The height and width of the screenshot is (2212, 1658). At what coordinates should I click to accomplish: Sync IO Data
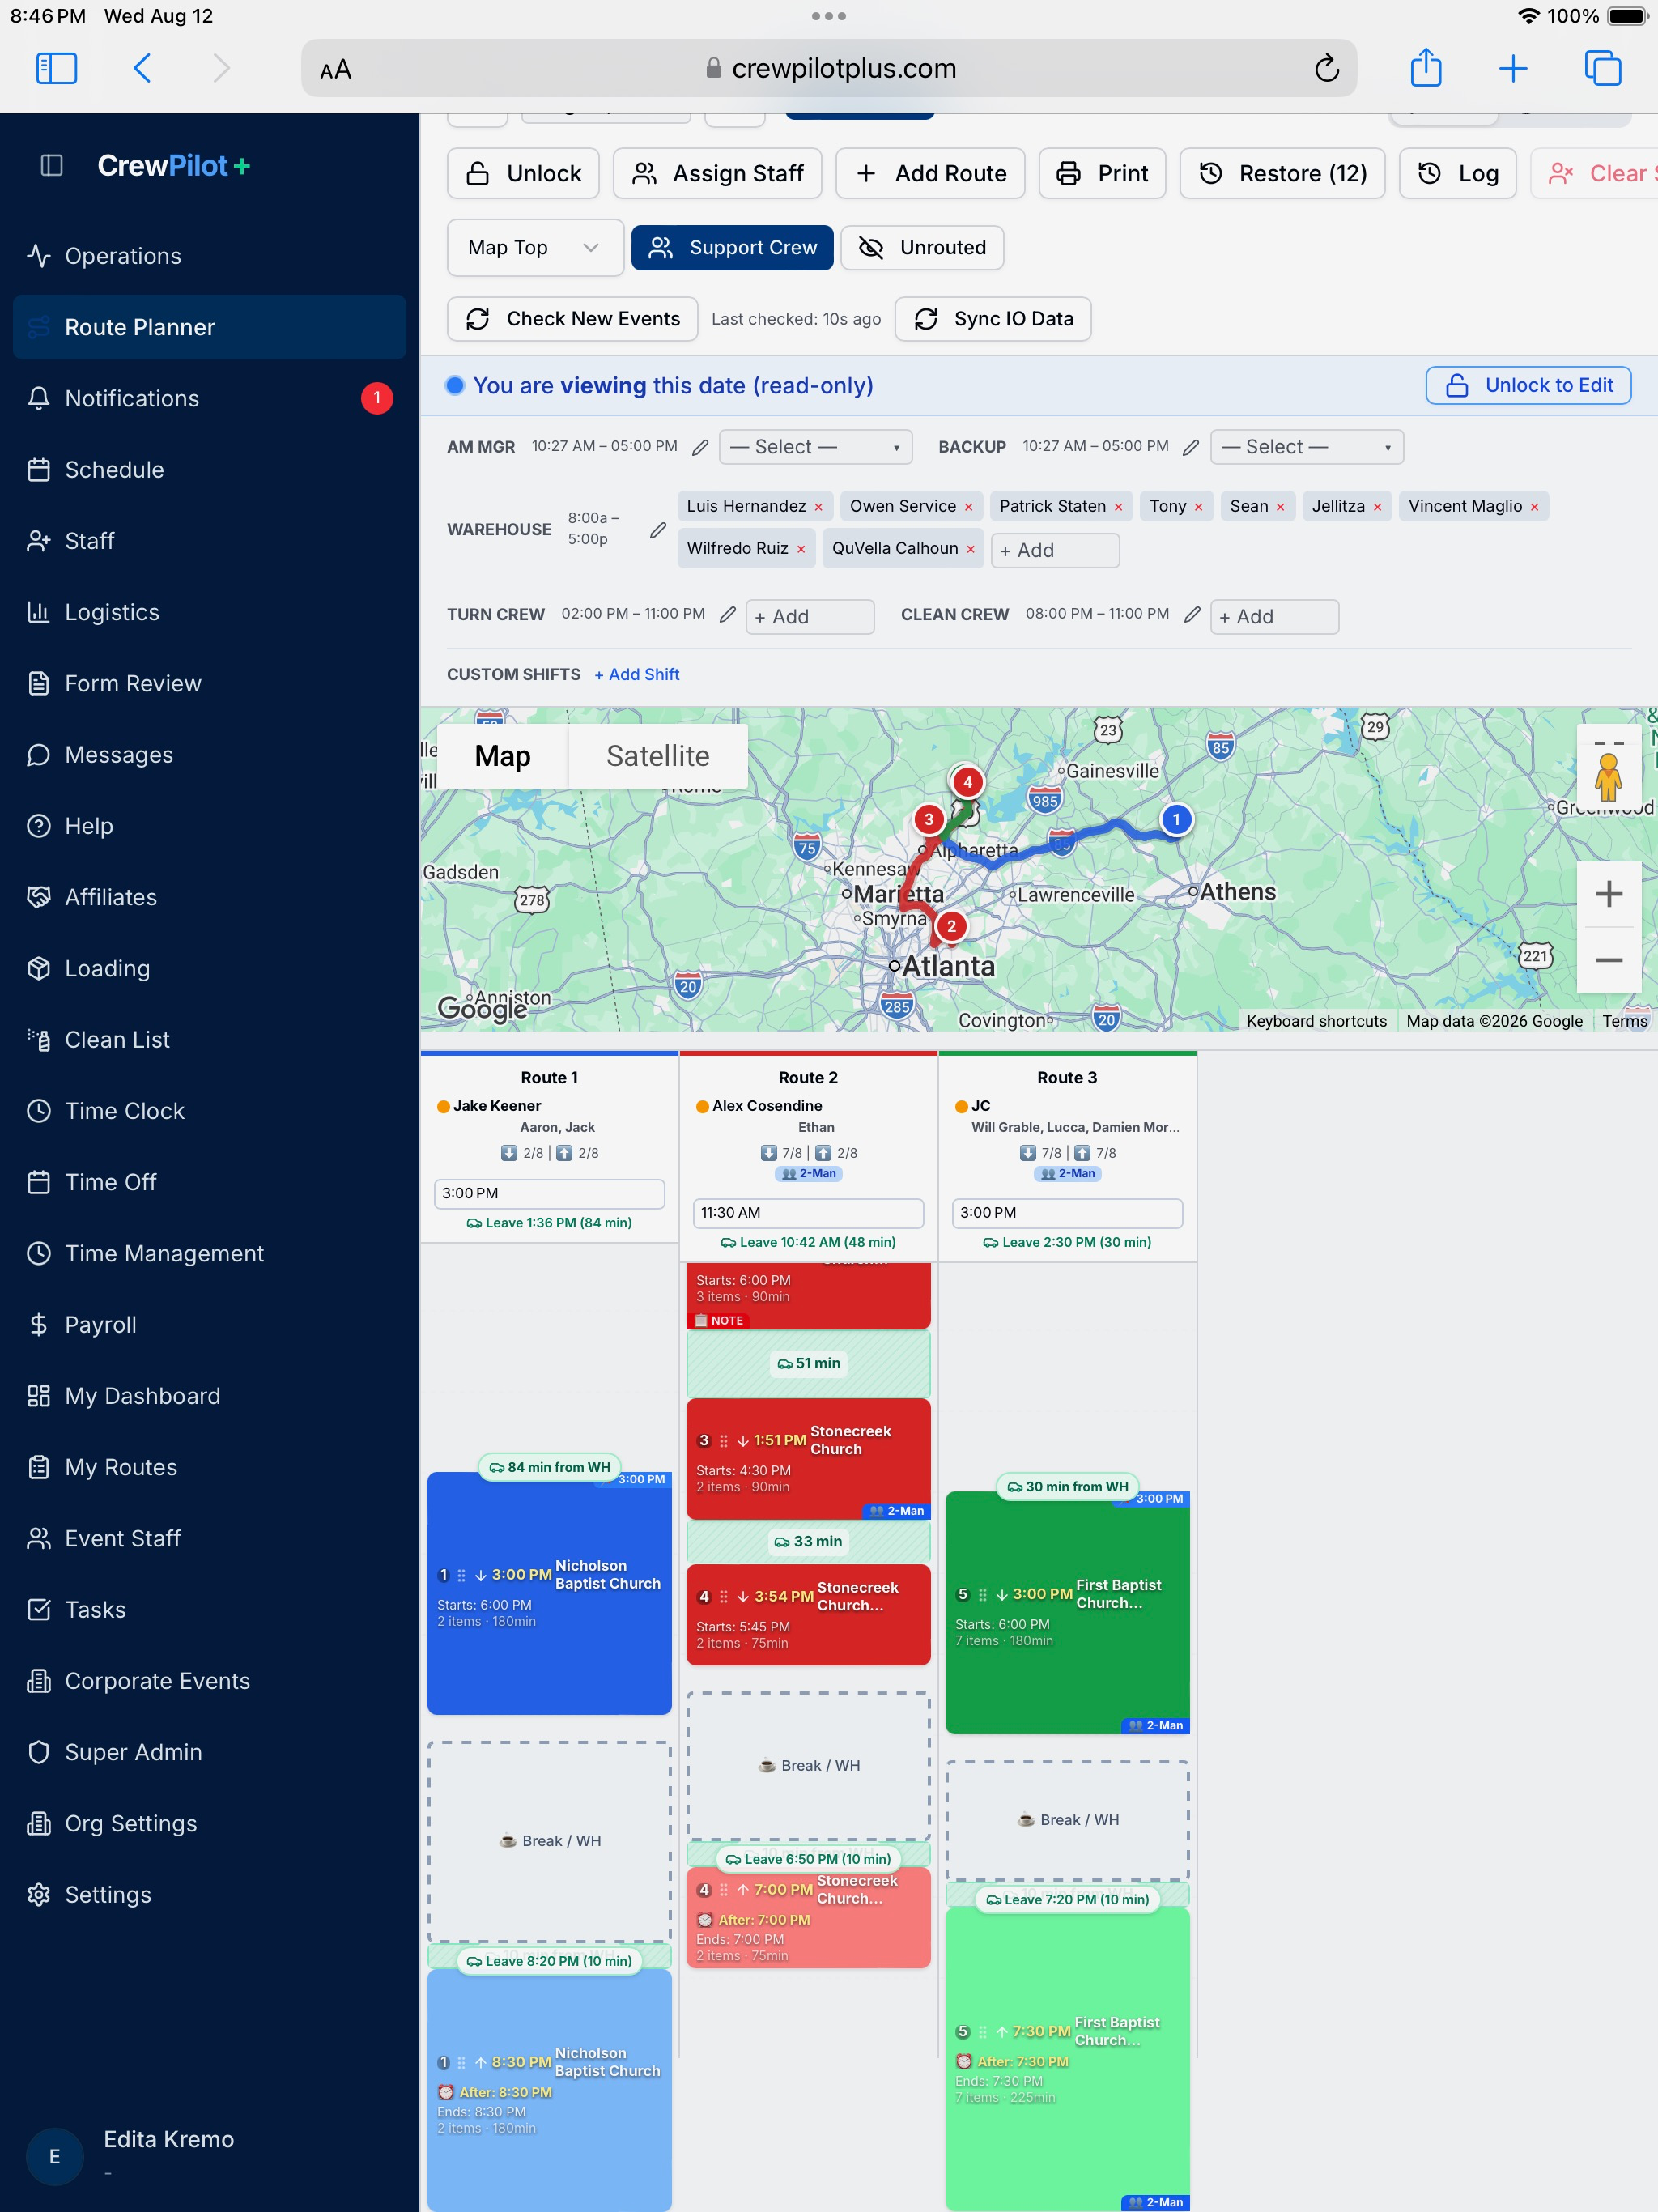coord(992,319)
